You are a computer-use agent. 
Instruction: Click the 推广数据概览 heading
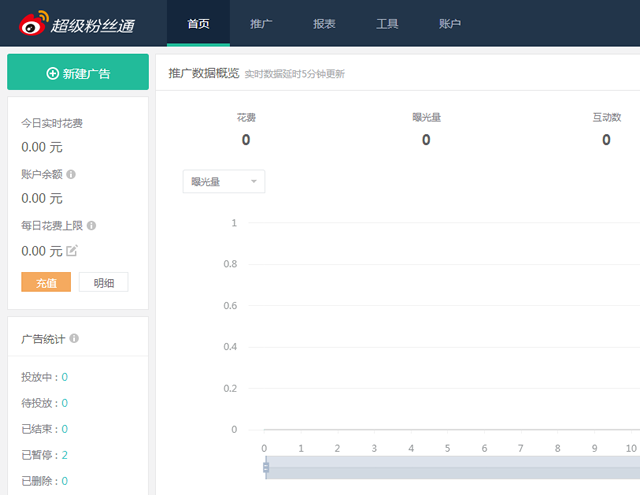click(204, 73)
